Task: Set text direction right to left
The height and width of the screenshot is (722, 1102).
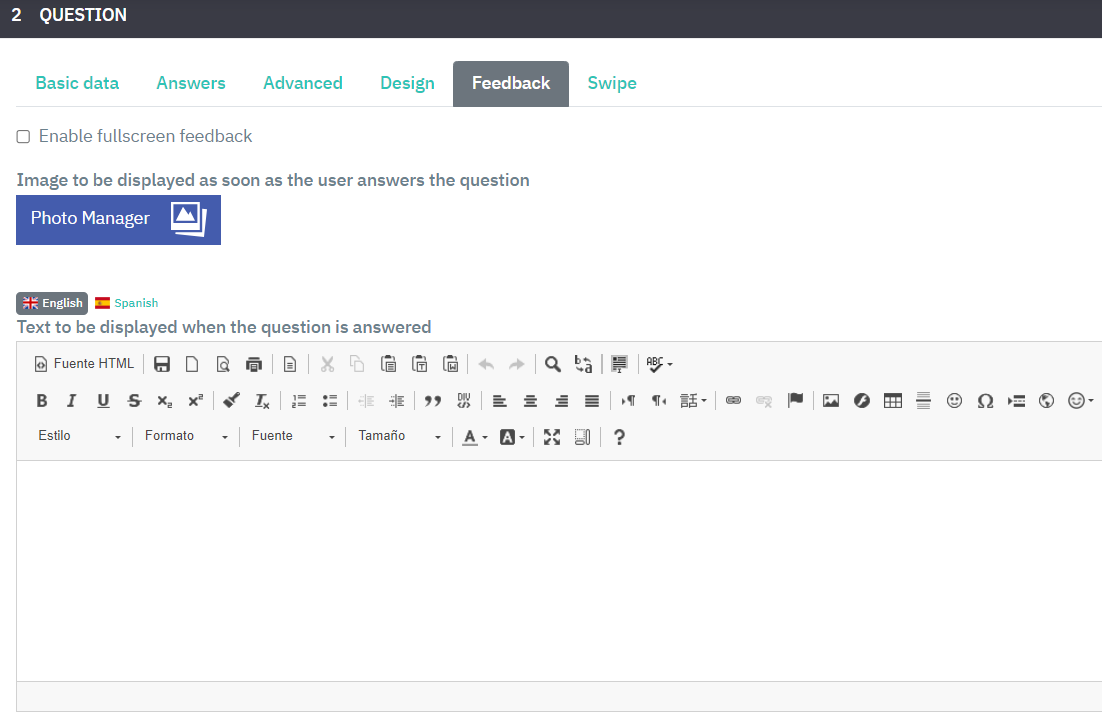Action: (x=659, y=400)
